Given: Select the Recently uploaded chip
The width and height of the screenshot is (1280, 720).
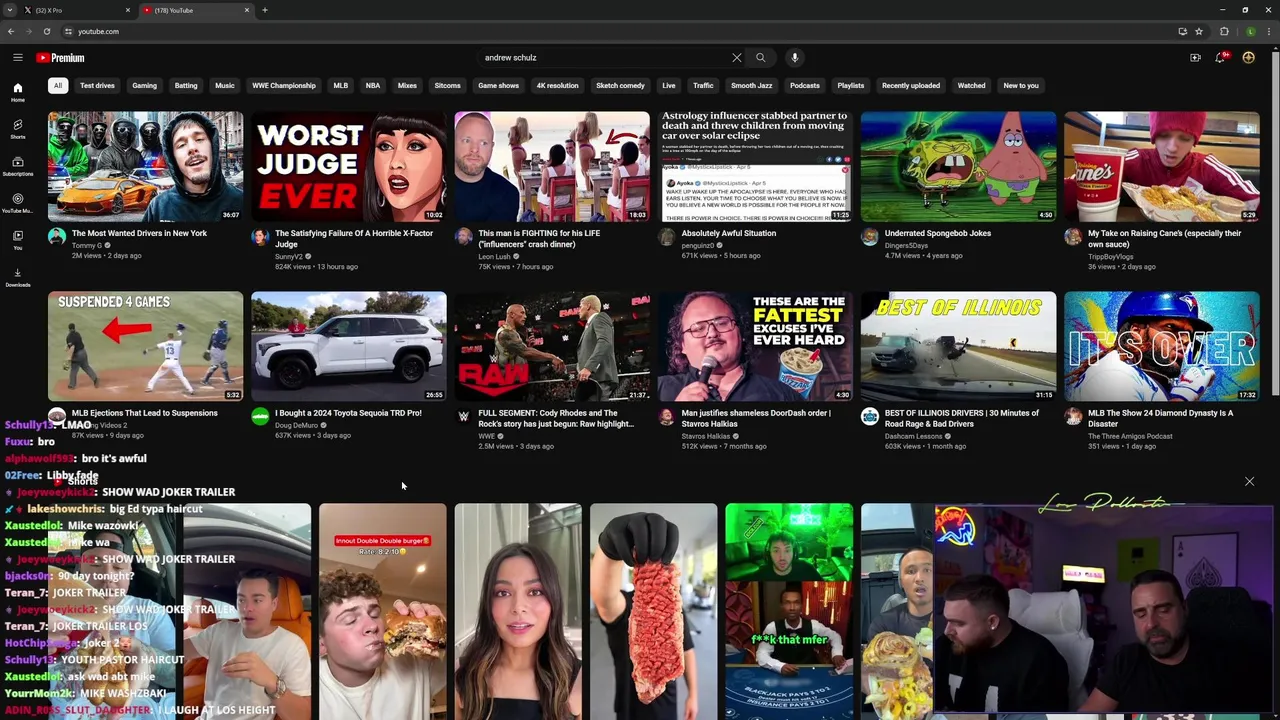Looking at the screenshot, I should 911,86.
